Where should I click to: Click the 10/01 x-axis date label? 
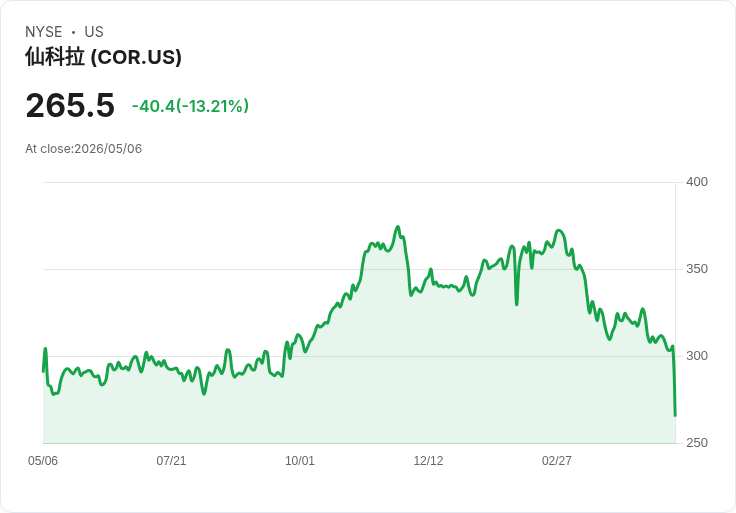tap(300, 460)
